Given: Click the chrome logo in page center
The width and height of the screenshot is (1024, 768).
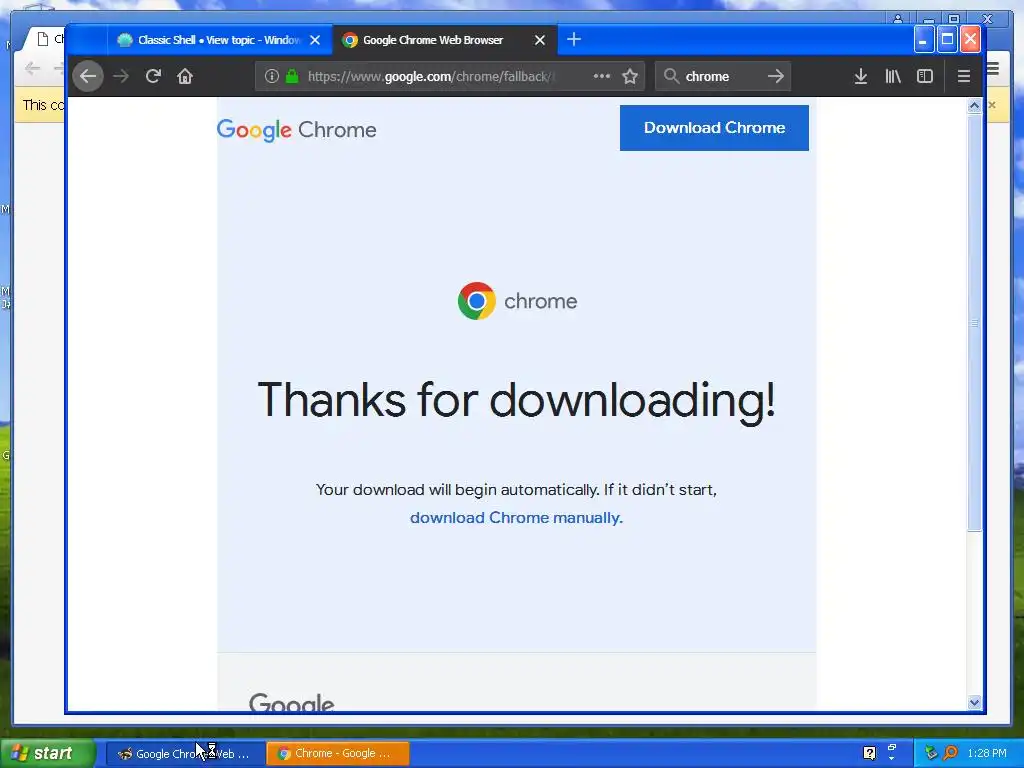Looking at the screenshot, I should click(x=517, y=301).
